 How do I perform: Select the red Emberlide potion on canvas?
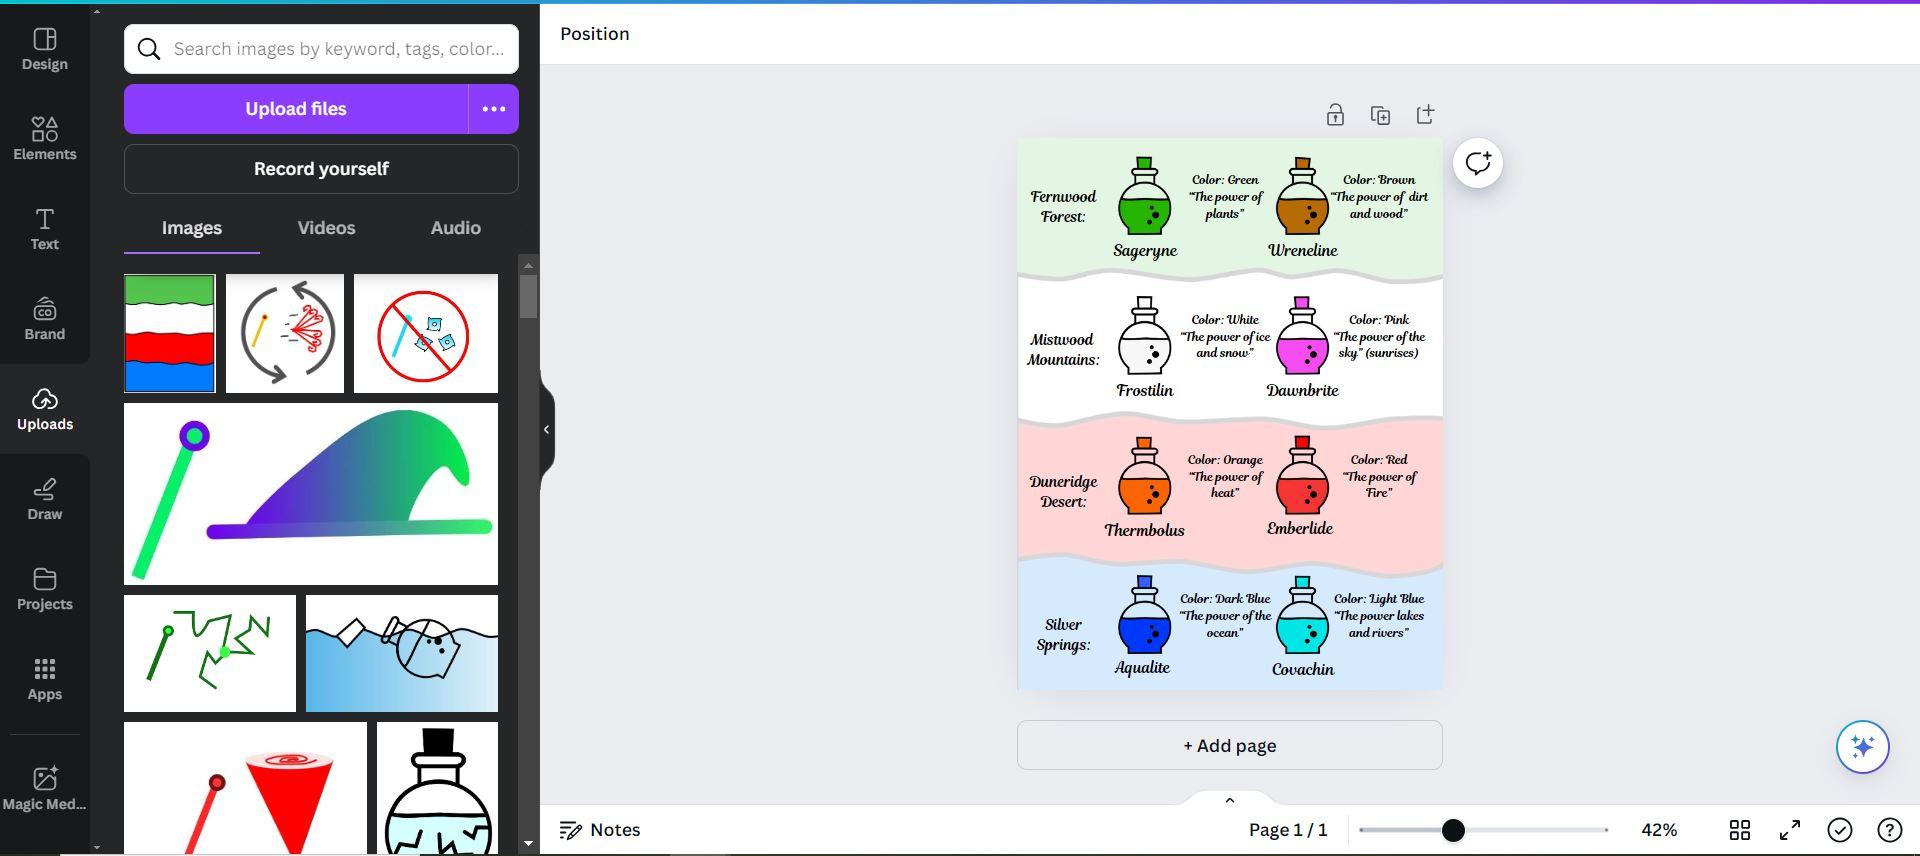point(1302,475)
